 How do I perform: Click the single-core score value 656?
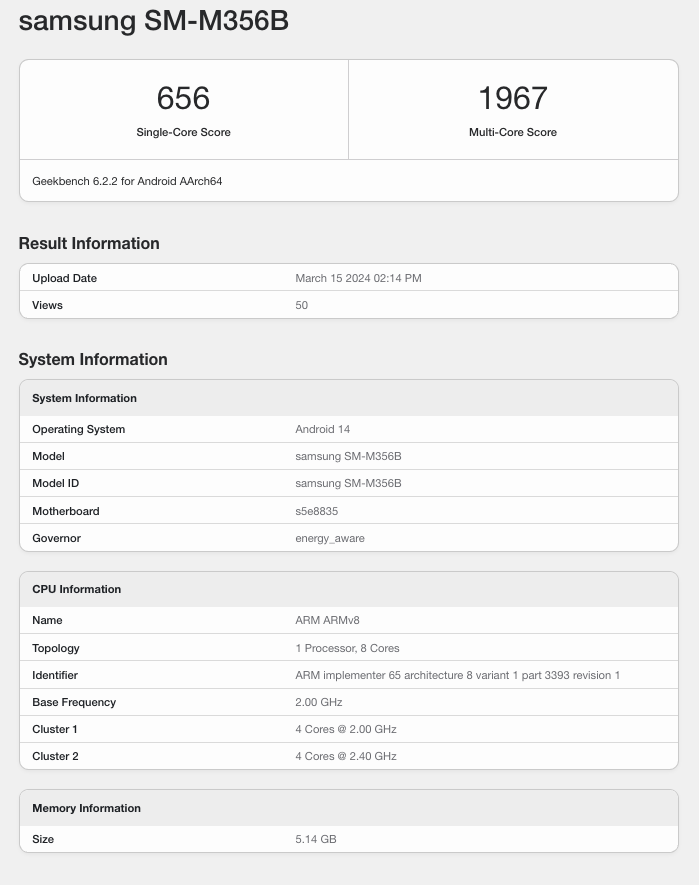pos(183,98)
